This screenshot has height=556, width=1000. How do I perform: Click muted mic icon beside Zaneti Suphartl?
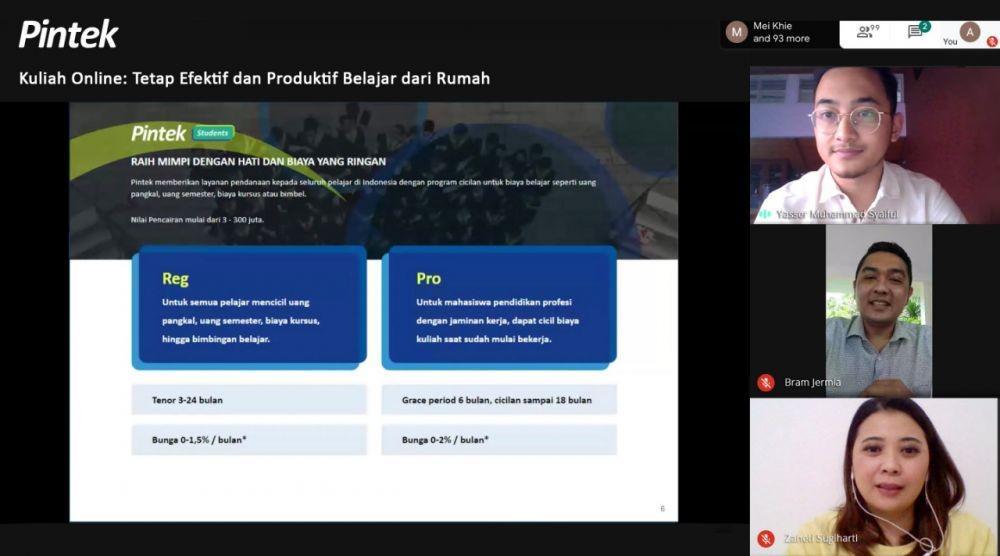[x=766, y=539]
